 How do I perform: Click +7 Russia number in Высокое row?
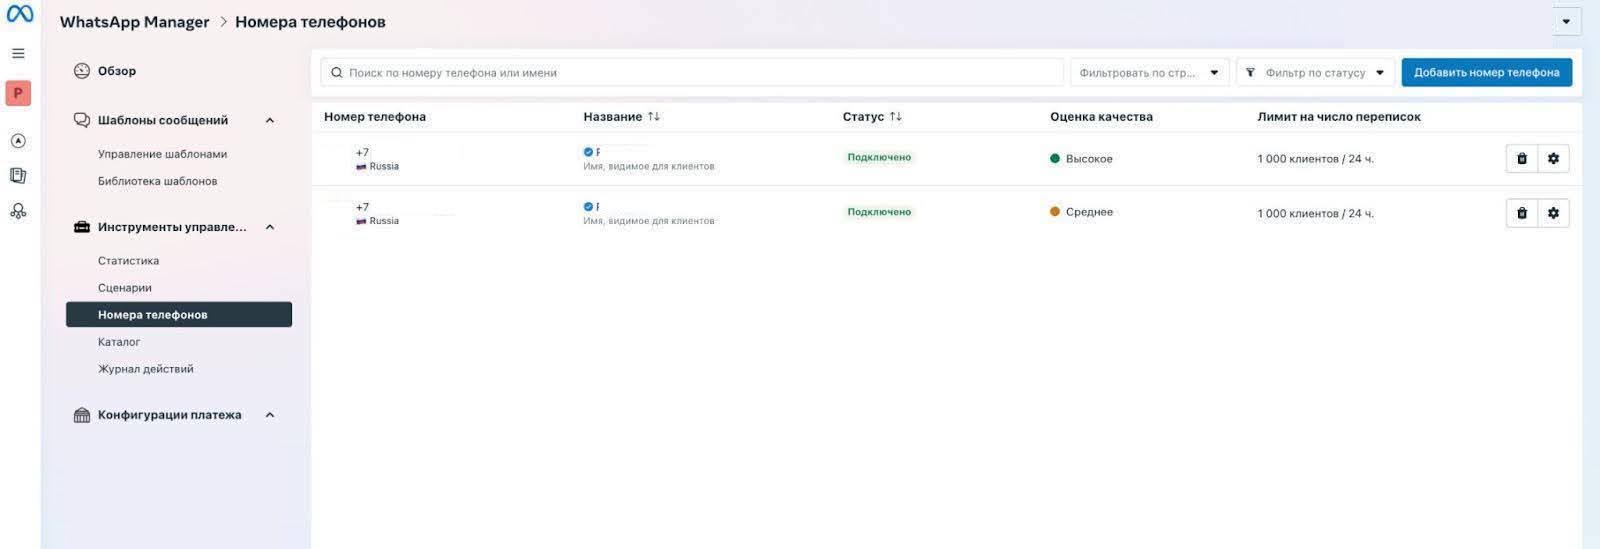click(377, 159)
